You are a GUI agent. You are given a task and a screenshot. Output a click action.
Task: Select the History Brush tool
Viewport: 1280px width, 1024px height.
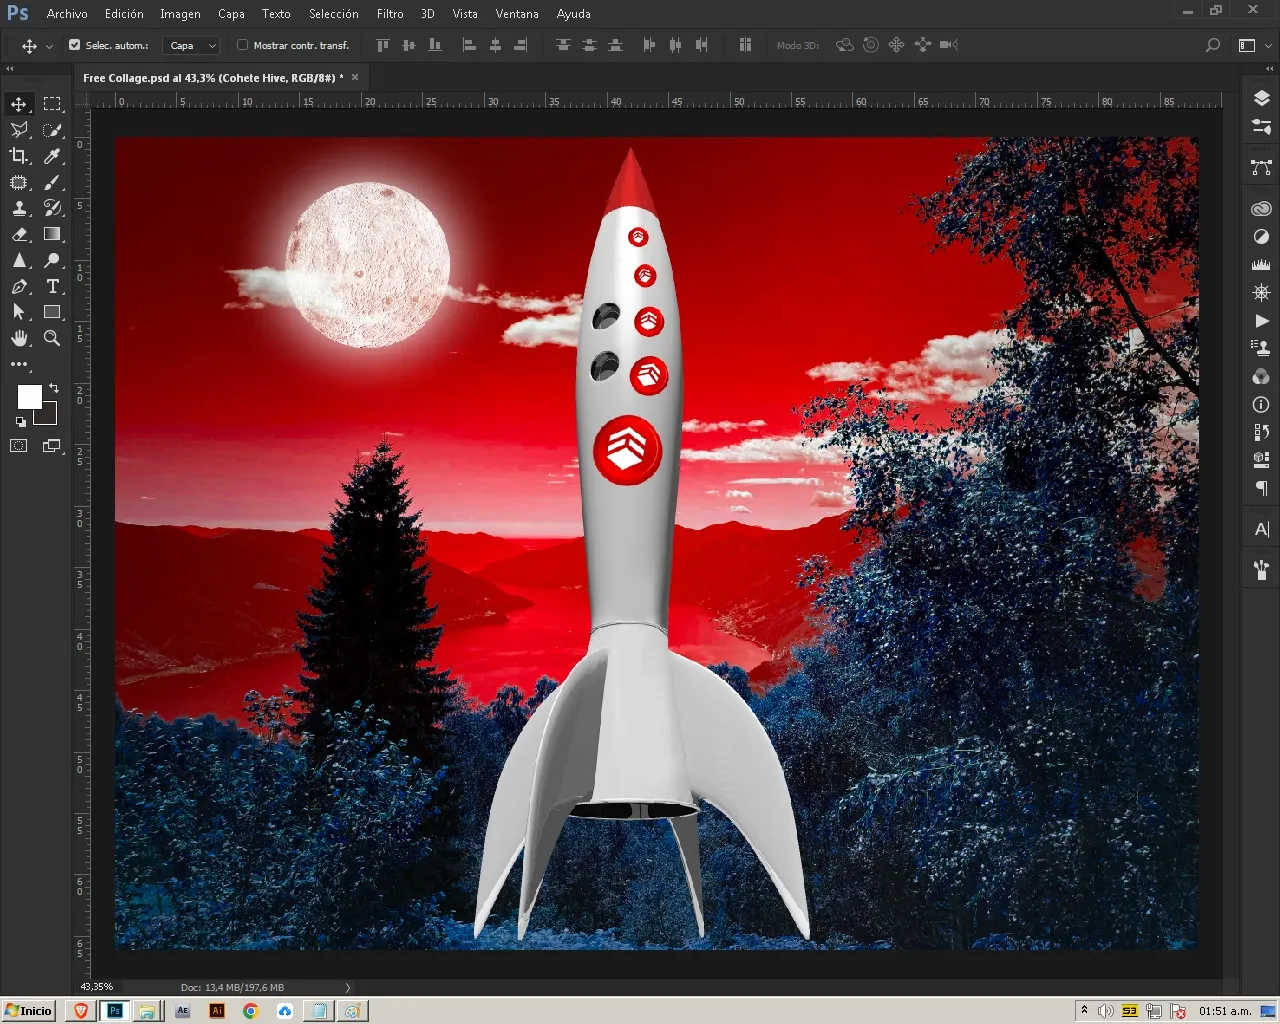[x=53, y=208]
